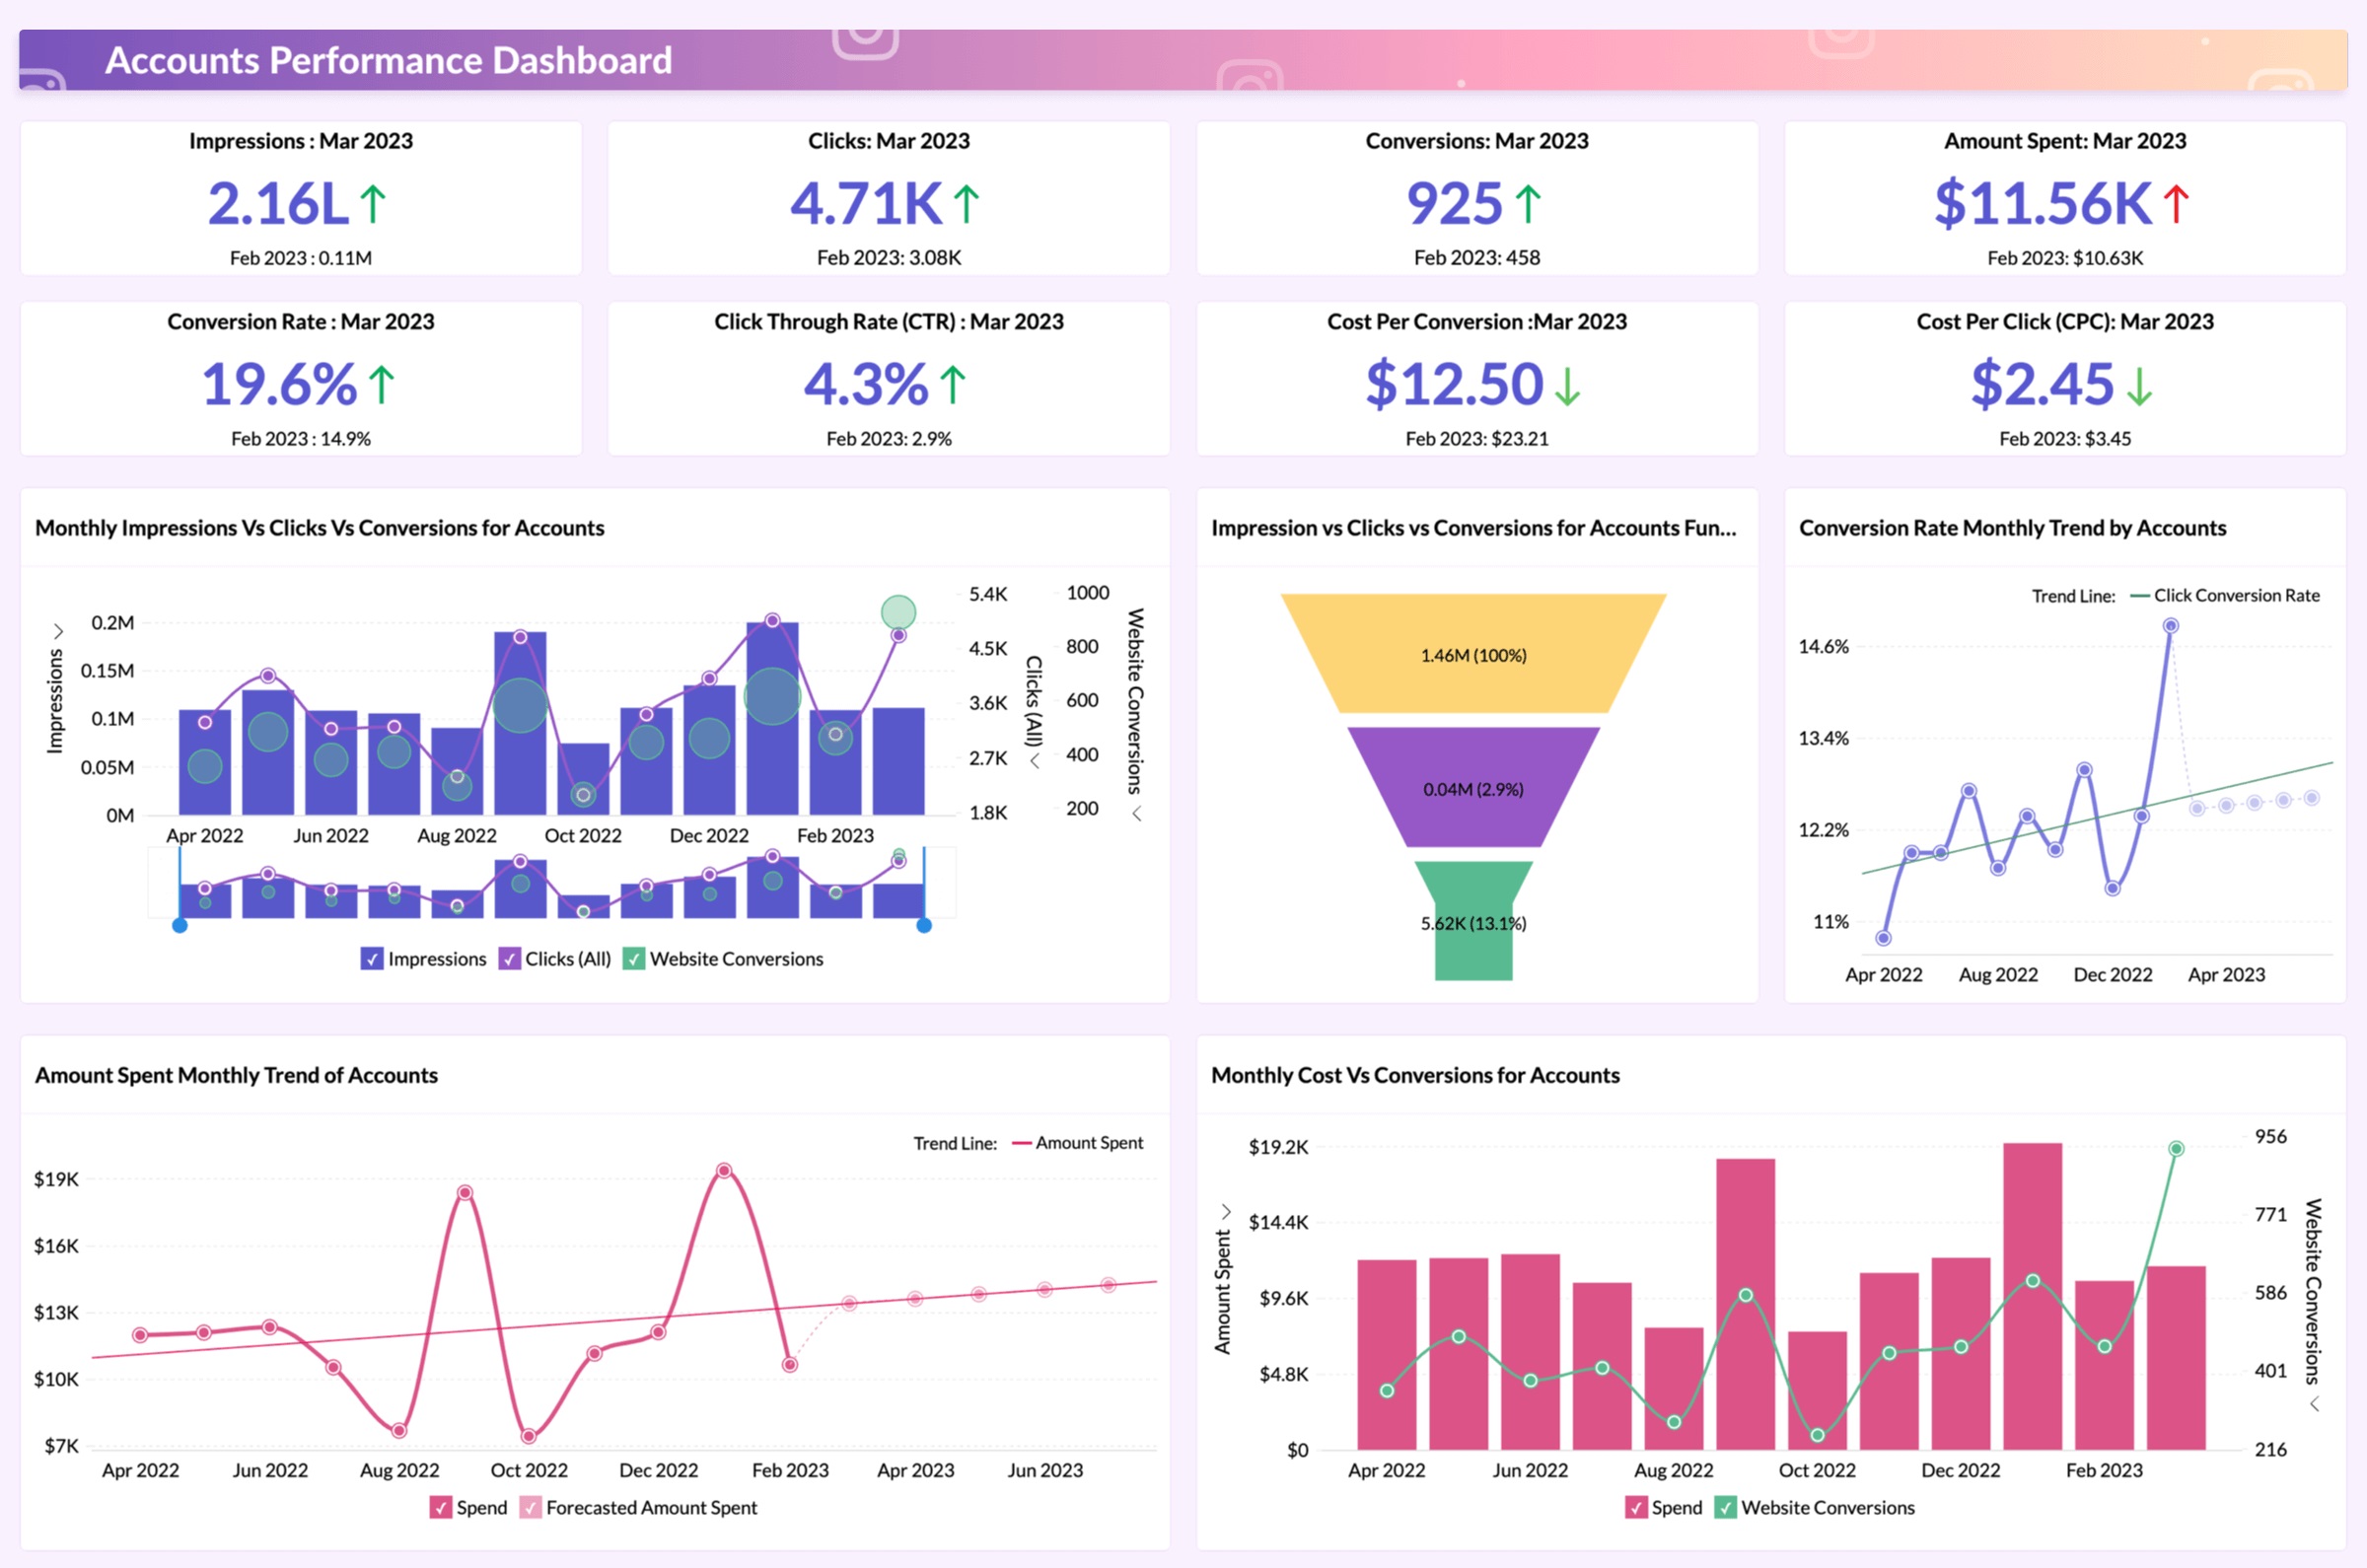Image resolution: width=2367 pixels, height=1568 pixels.
Task: Expand the chevron above Amount Spent axis label
Action: tap(1225, 1212)
